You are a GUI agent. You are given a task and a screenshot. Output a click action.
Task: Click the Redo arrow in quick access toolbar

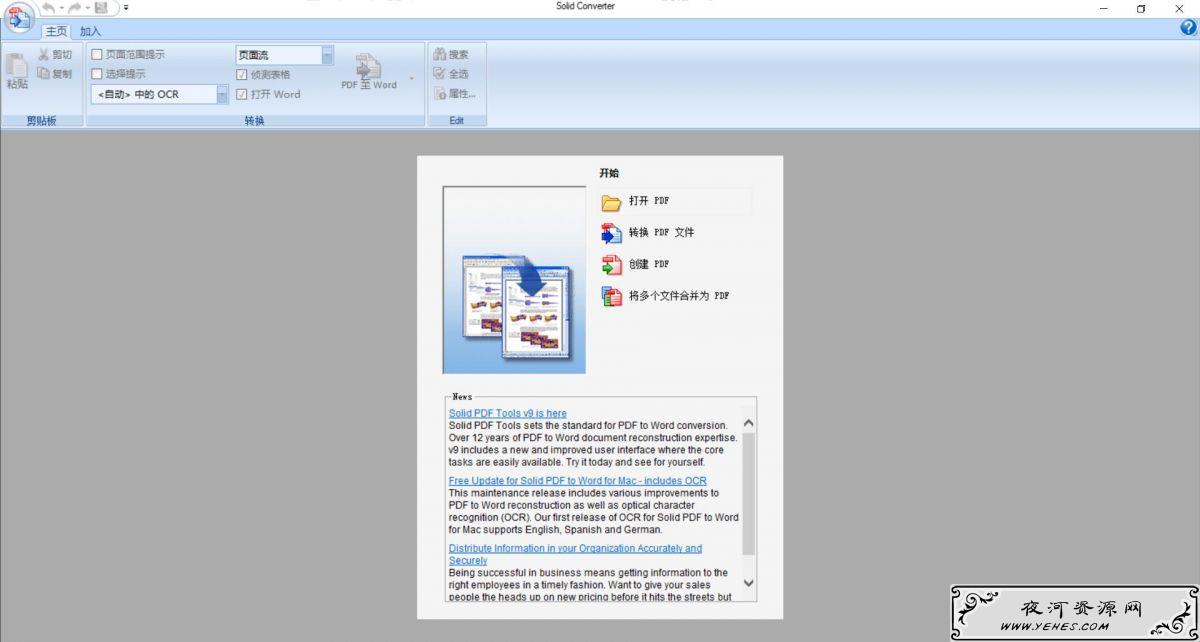pos(75,8)
